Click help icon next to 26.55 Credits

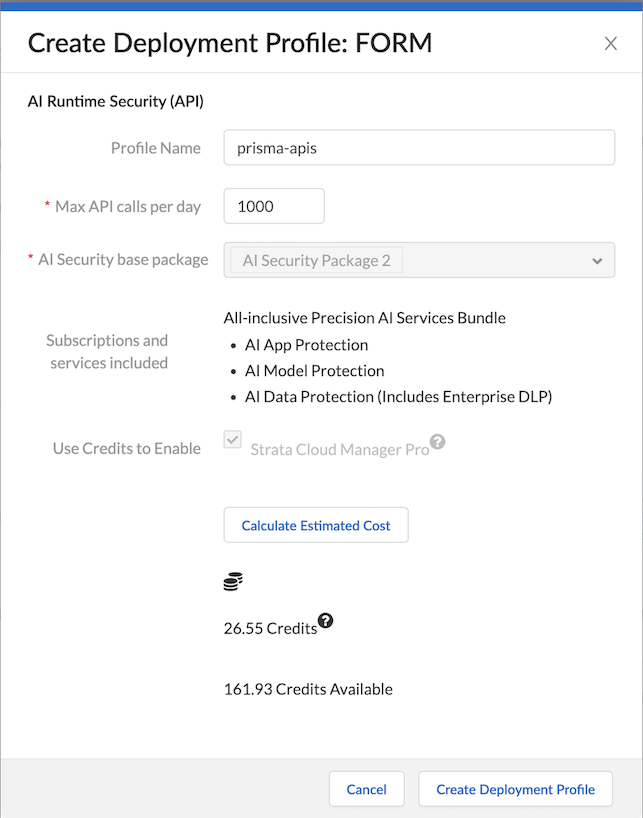(x=325, y=621)
